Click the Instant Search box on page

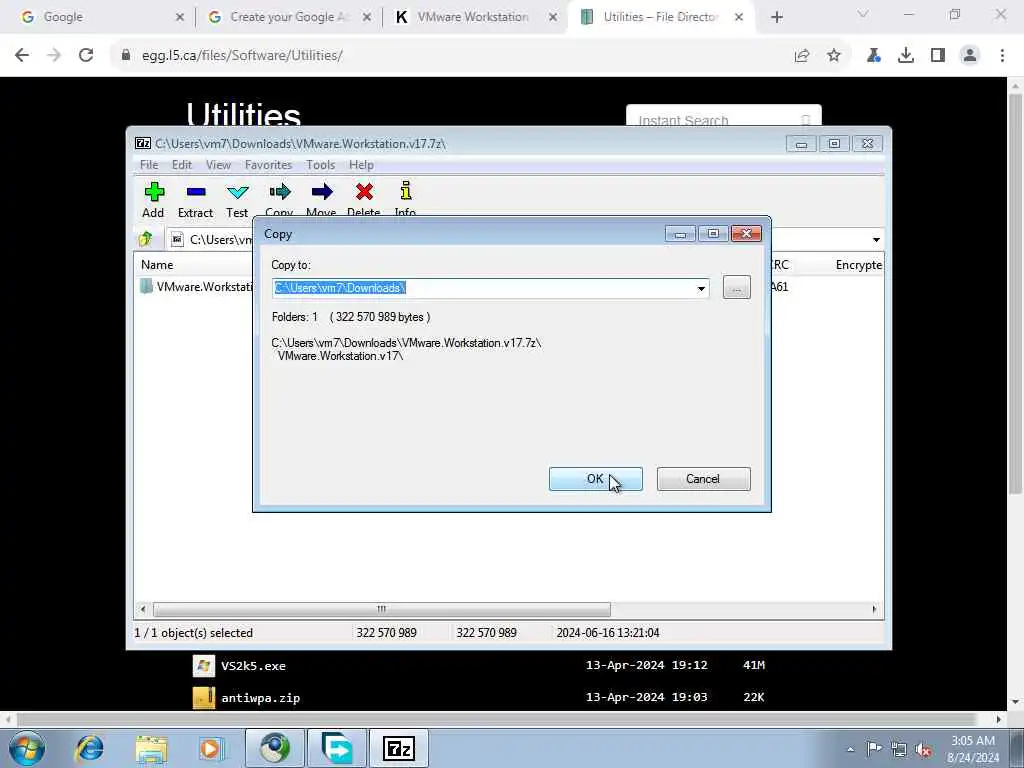point(724,120)
